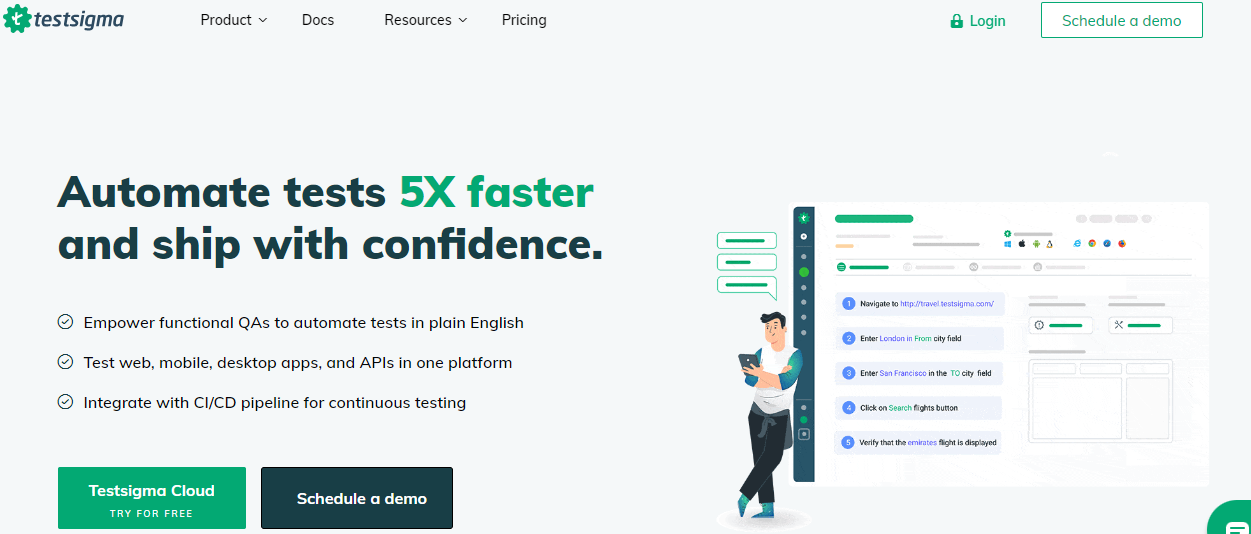Click the Login link text
Screen dimensions: 1251x534
[987, 21]
